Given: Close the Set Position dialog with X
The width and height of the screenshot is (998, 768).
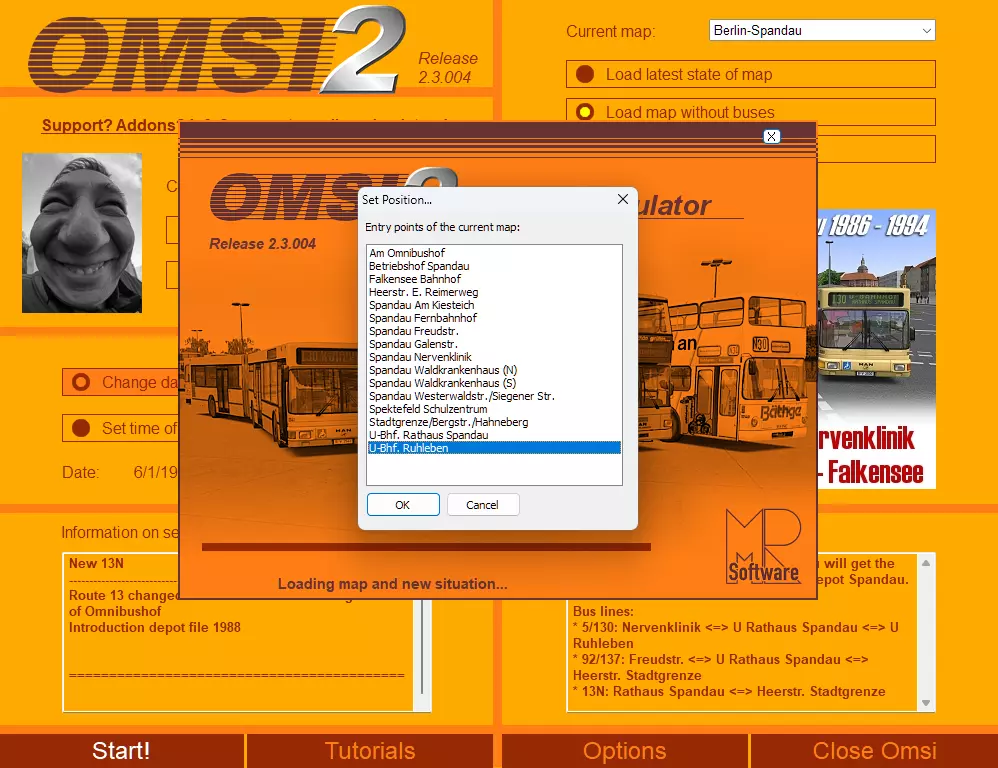Looking at the screenshot, I should point(622,199).
